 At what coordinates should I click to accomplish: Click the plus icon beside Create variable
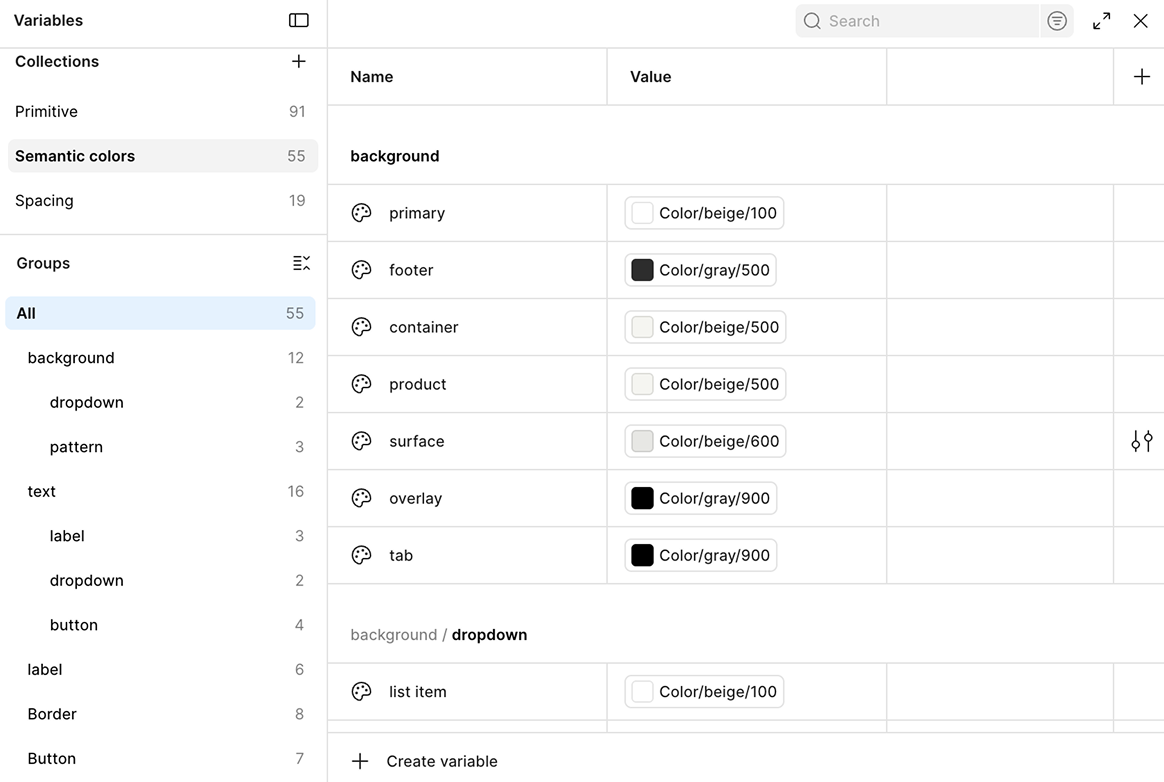point(360,761)
